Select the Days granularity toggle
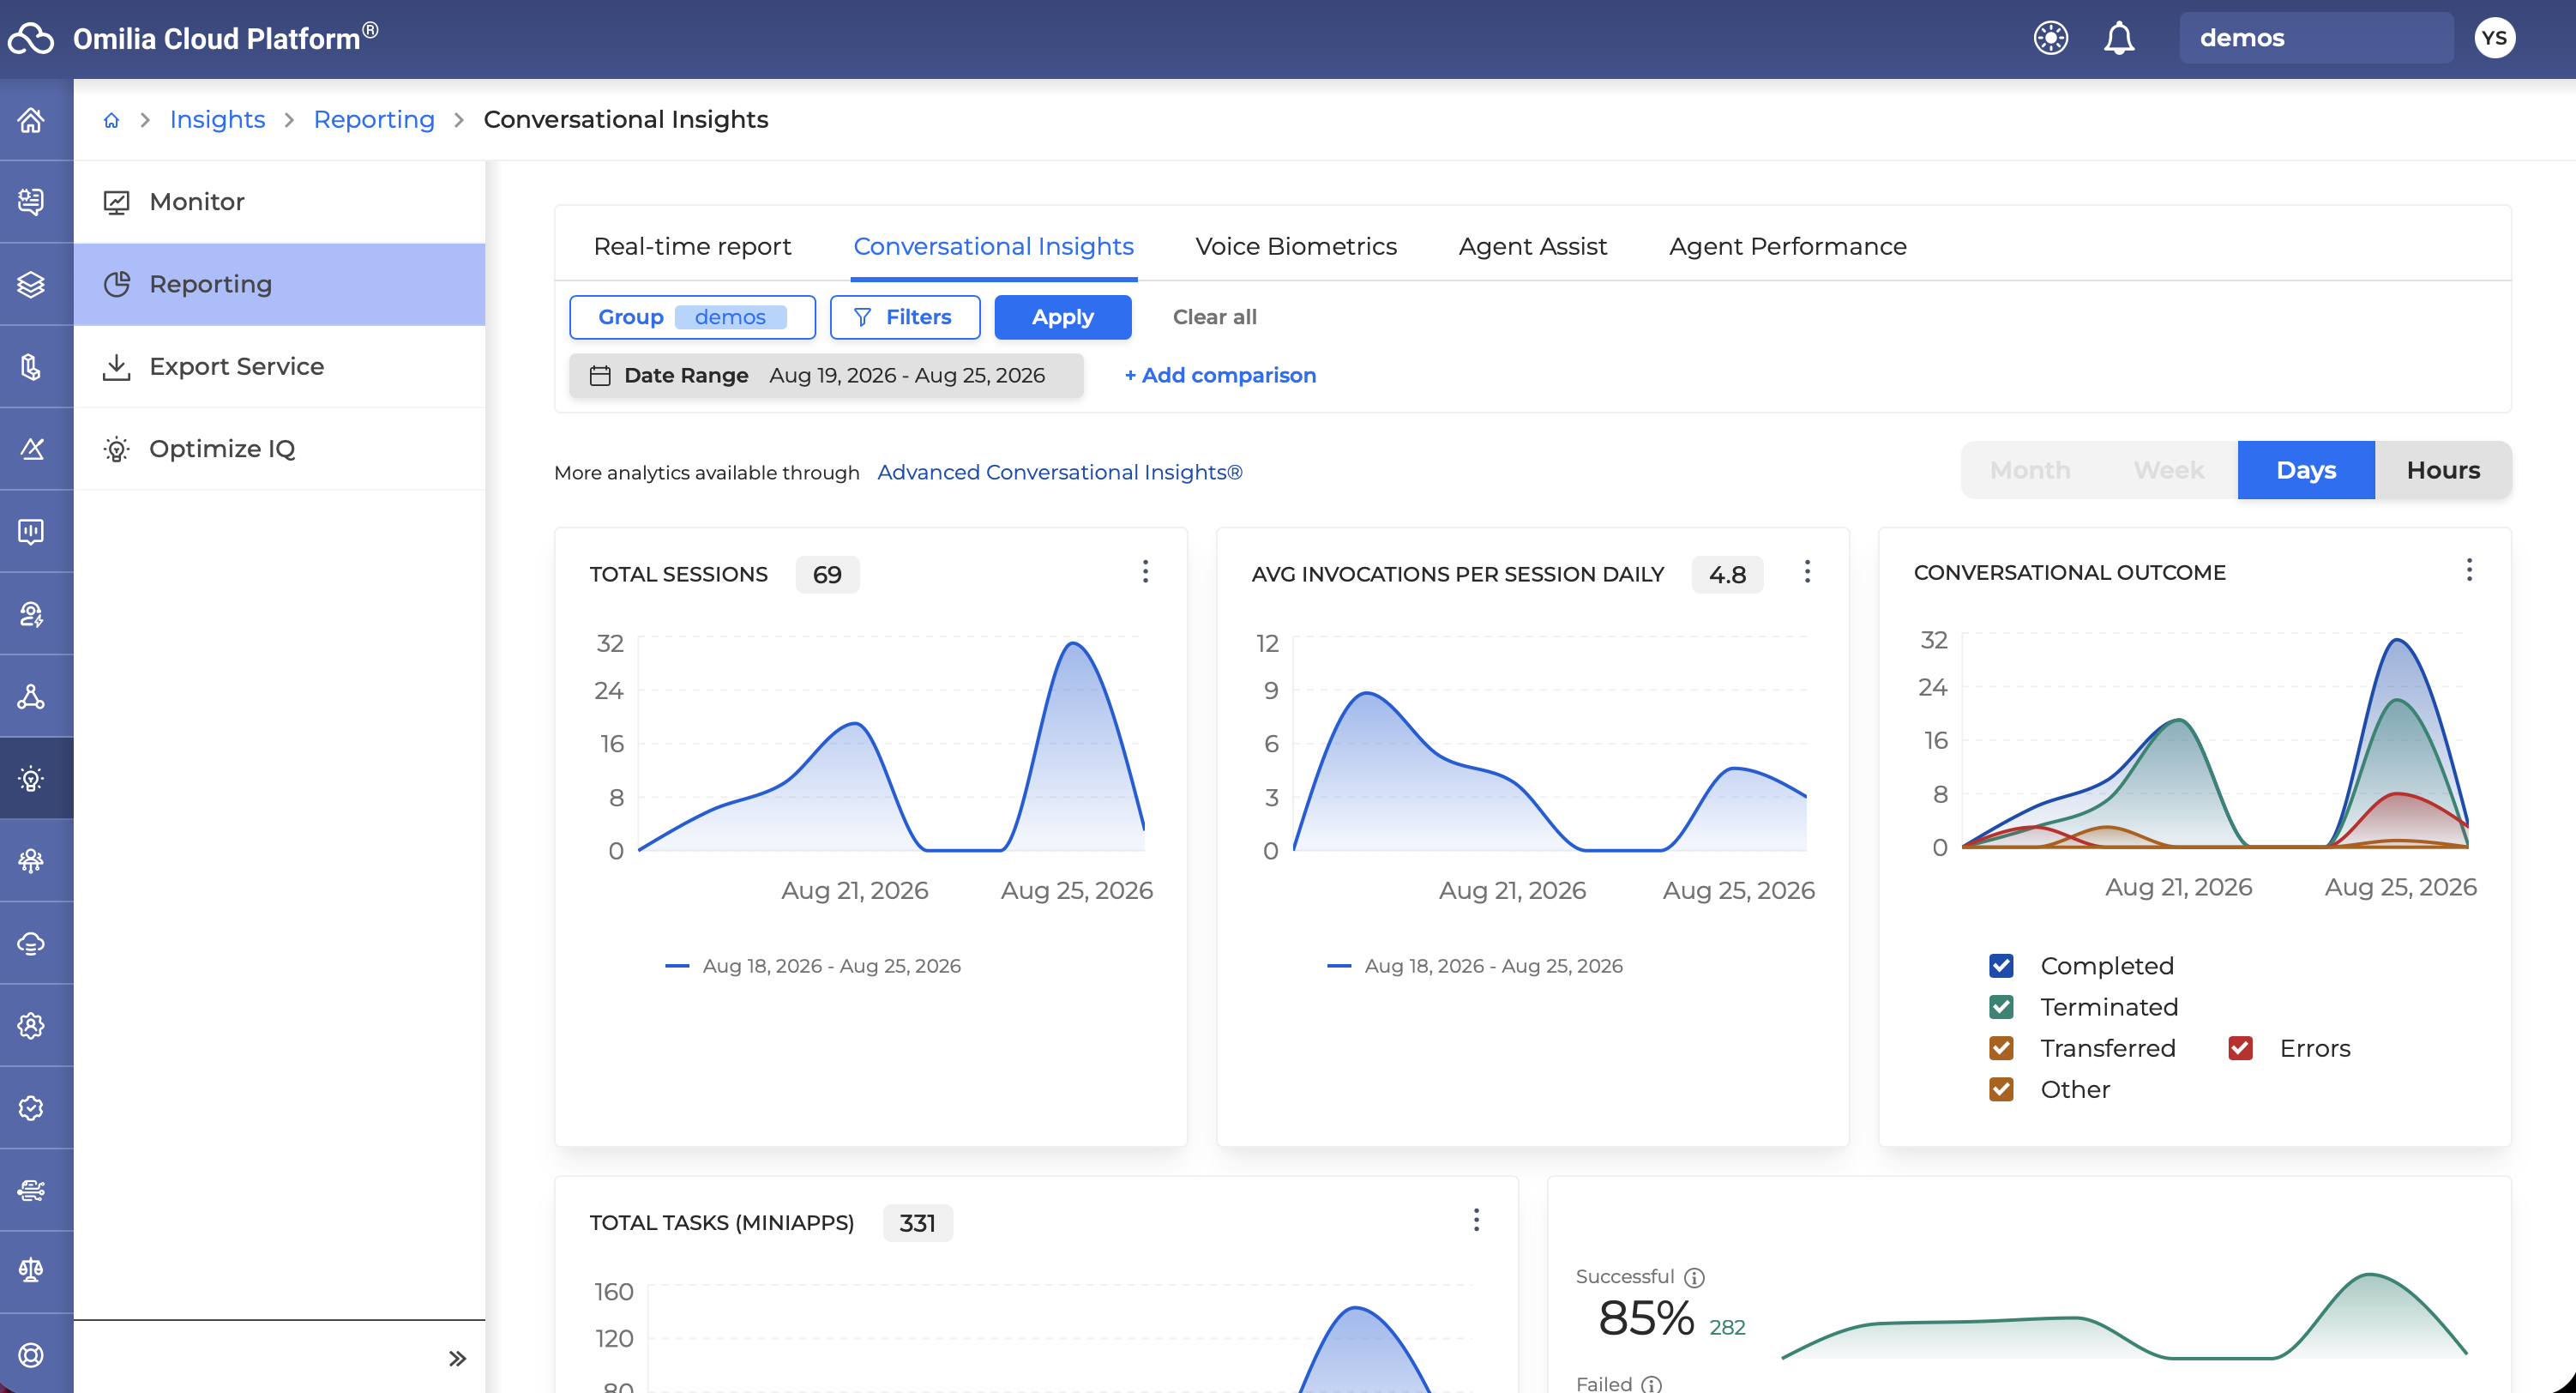Screen dimensions: 2576x1393 tap(2306, 470)
